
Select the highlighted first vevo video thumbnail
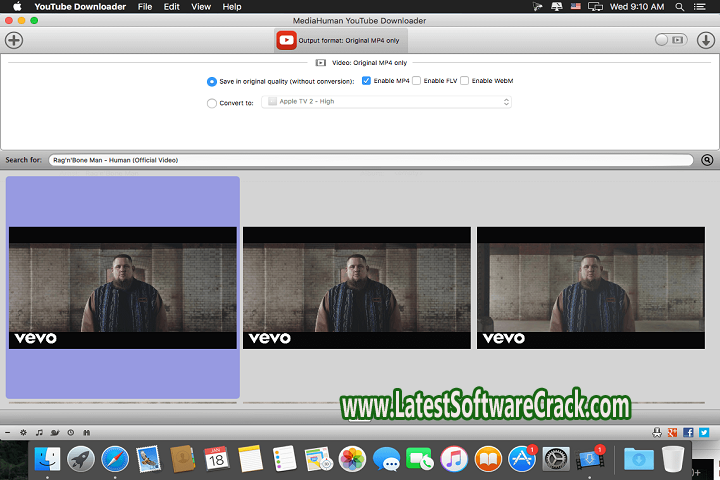(x=123, y=288)
